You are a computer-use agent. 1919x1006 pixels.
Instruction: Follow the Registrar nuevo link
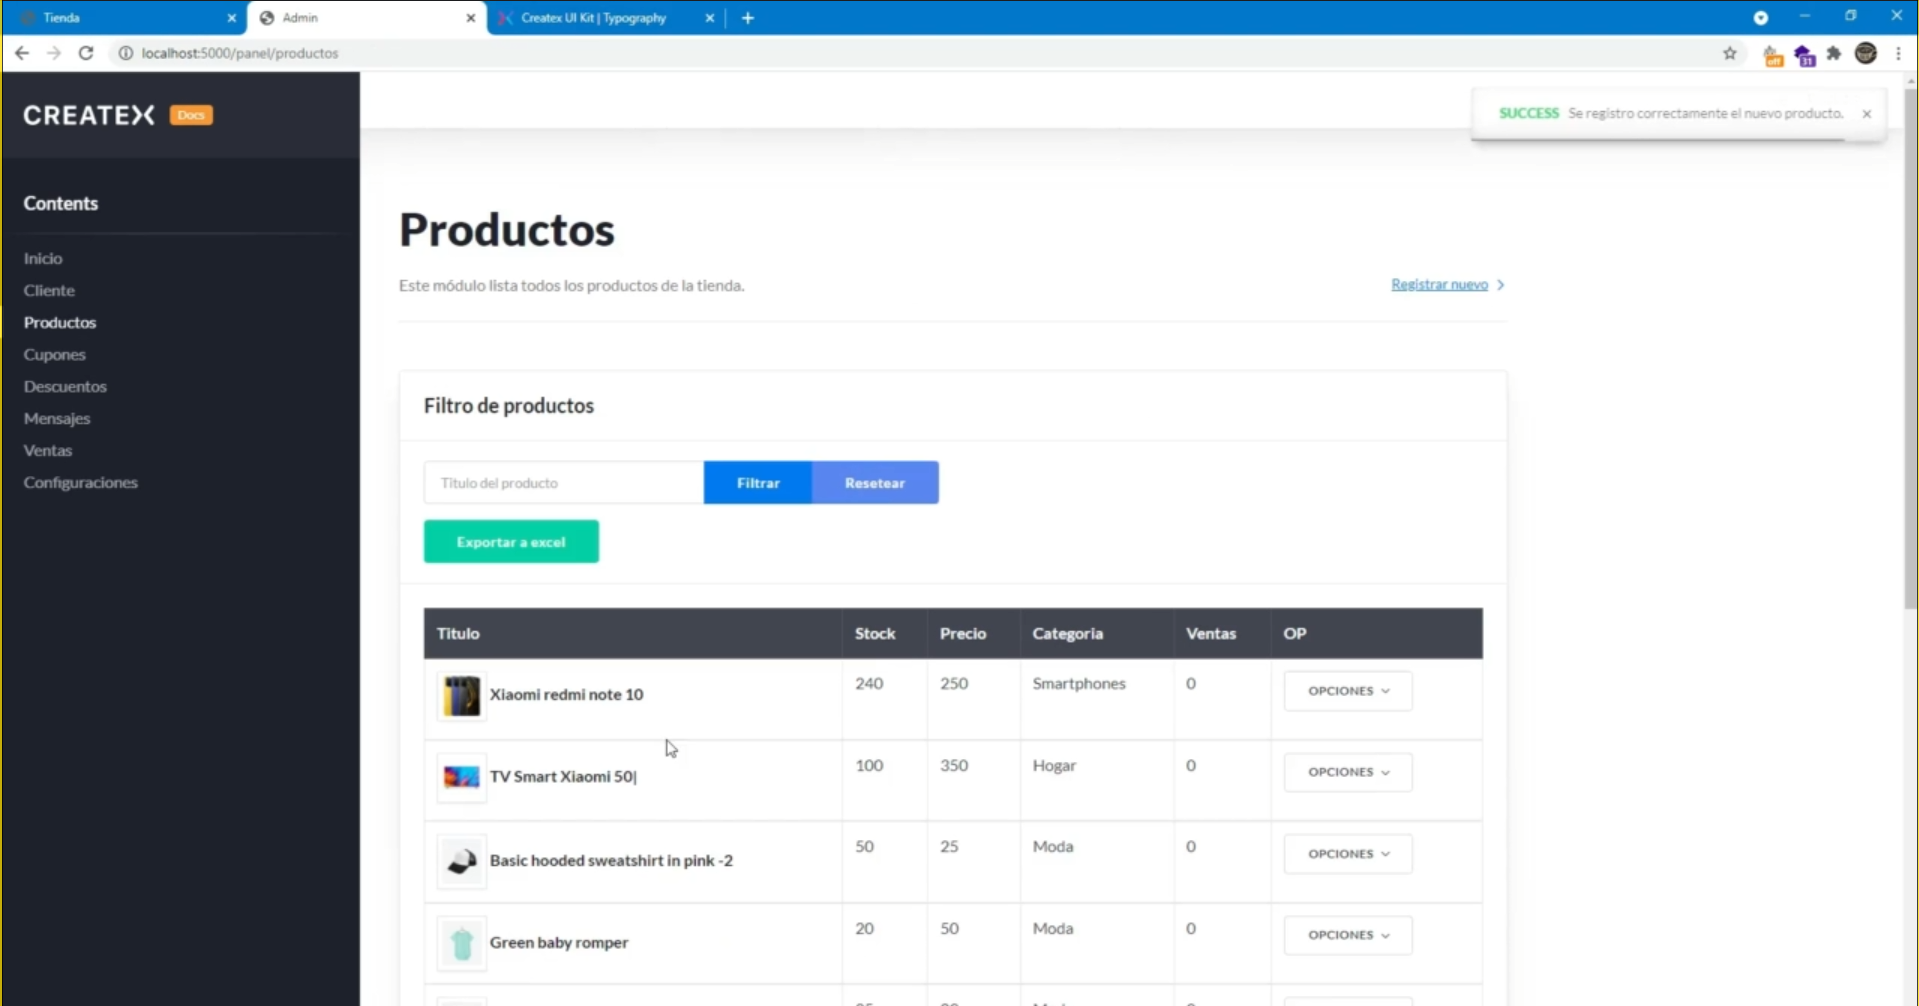click(x=1439, y=285)
